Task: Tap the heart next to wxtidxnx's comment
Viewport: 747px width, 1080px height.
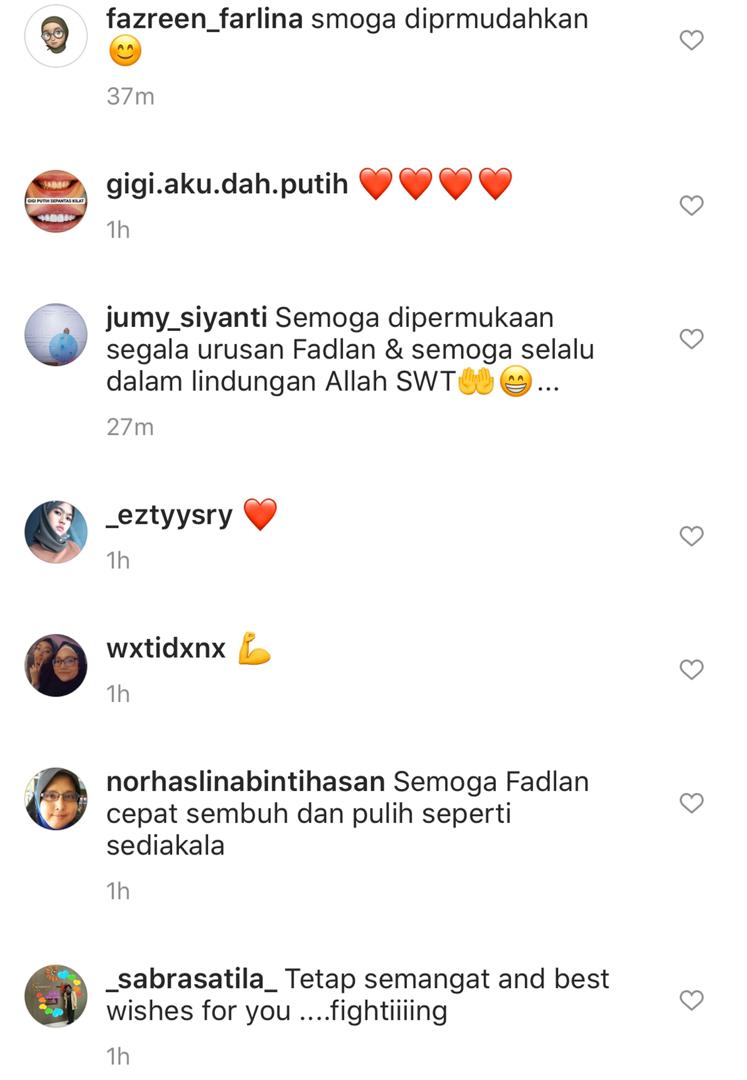Action: tap(691, 669)
